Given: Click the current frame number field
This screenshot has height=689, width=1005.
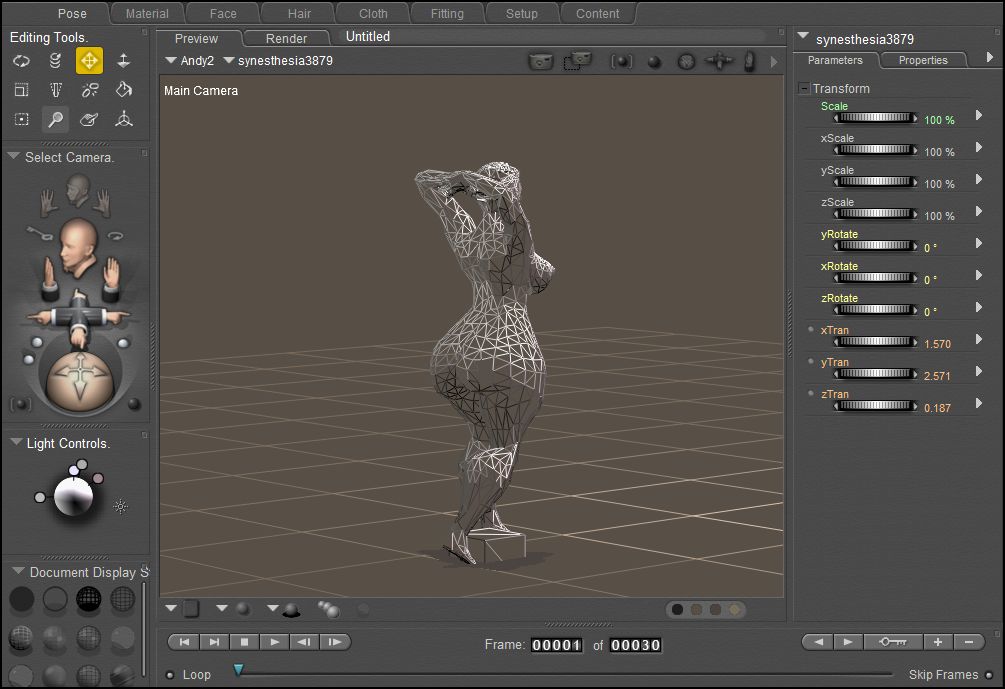Looking at the screenshot, I should click(556, 645).
